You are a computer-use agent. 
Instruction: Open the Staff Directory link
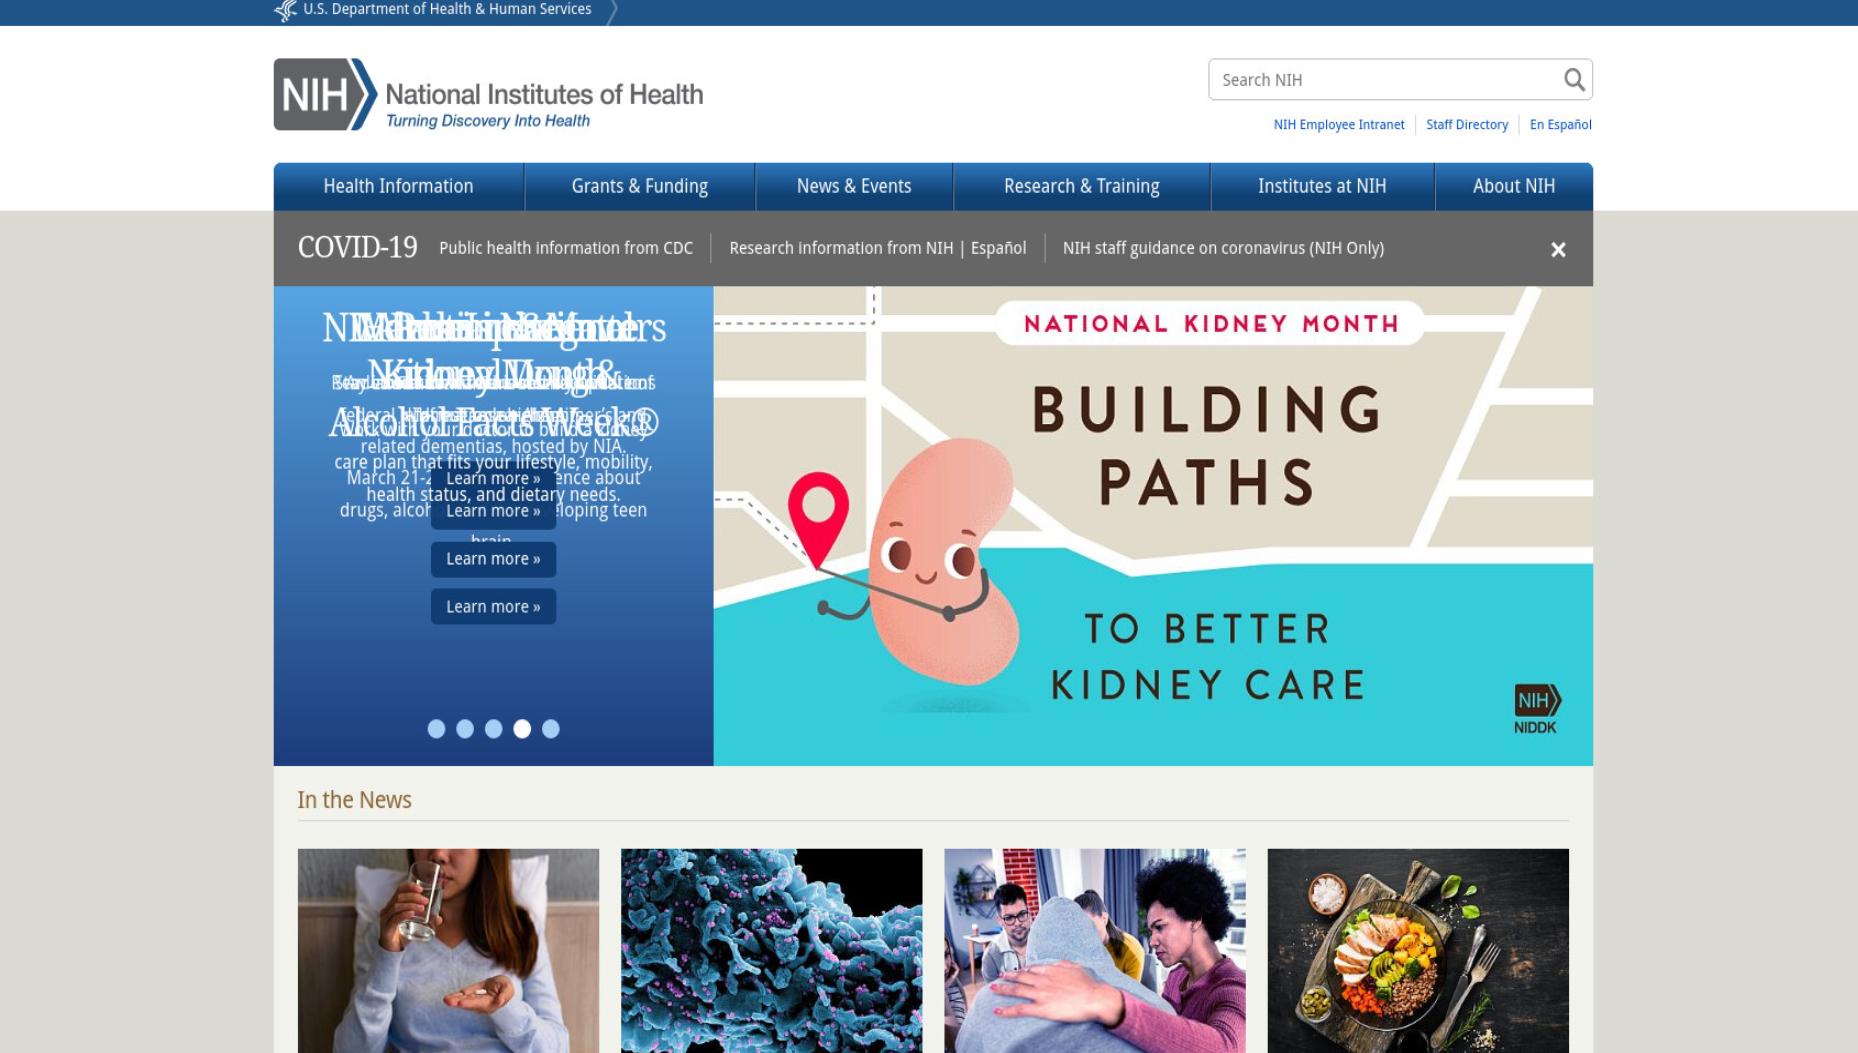[x=1467, y=125]
